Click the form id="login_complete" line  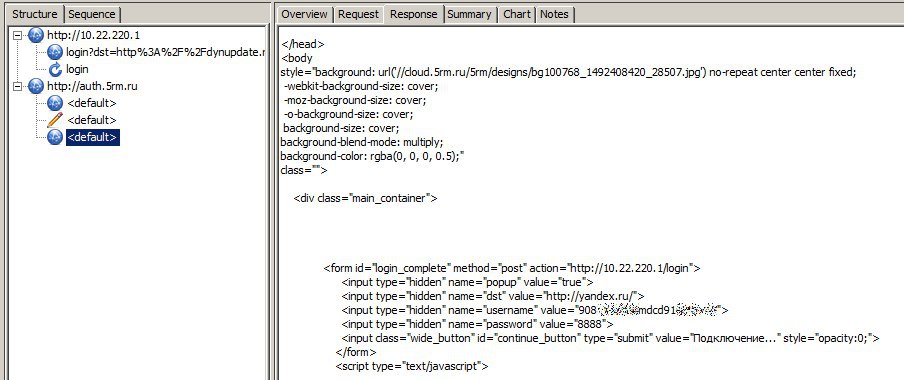512,268
